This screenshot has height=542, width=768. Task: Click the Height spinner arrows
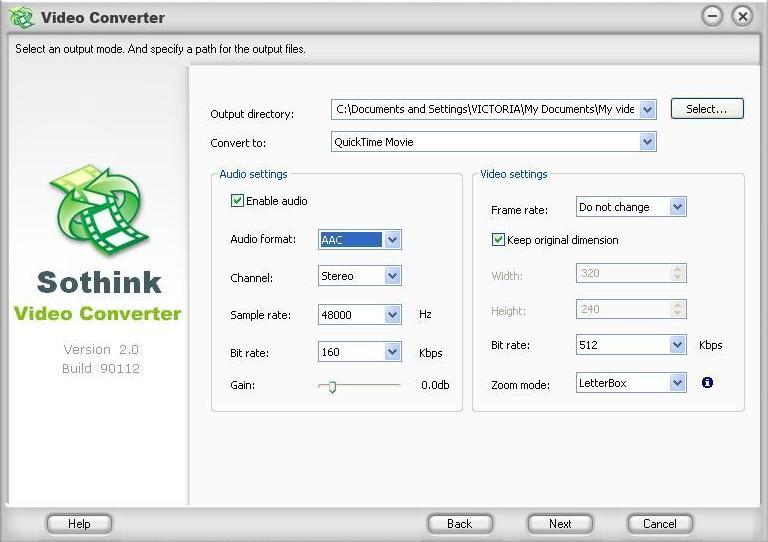click(x=677, y=309)
